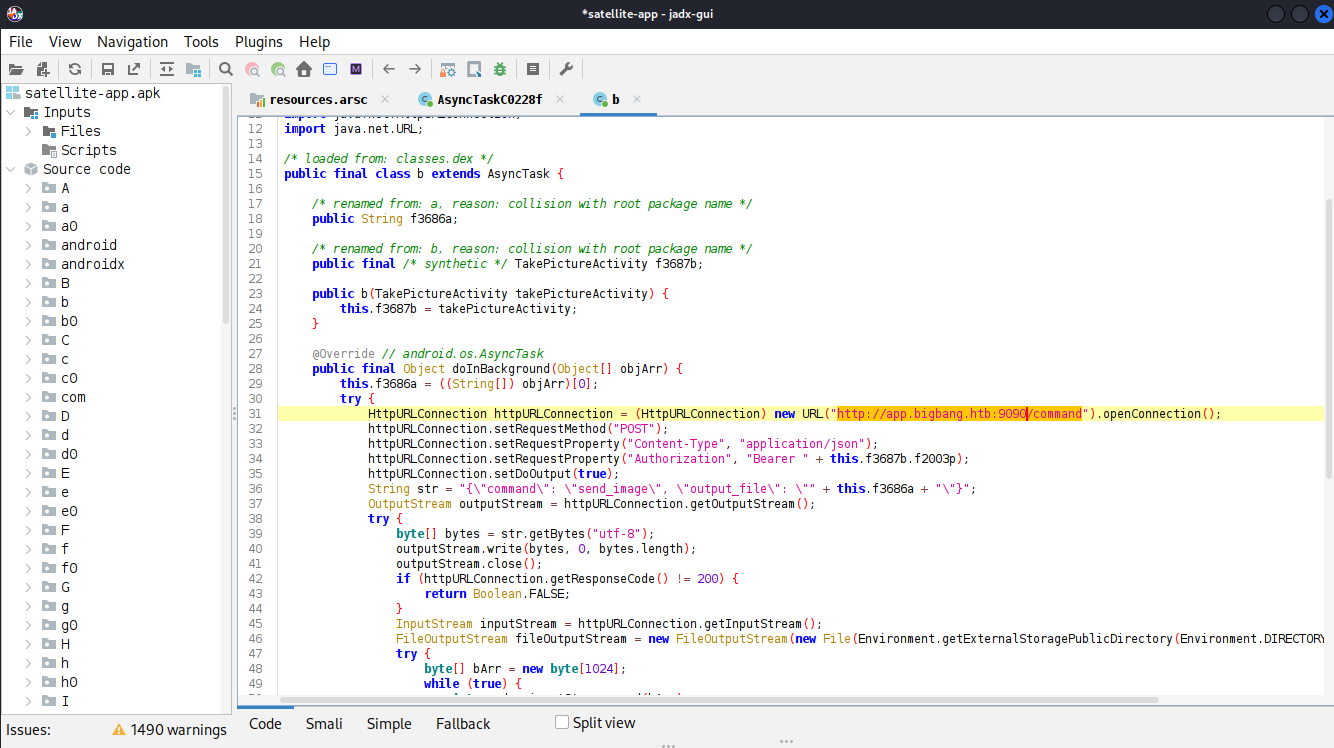The height and width of the screenshot is (748, 1334).
Task: Click the pink Class search icon
Action: 252,69
